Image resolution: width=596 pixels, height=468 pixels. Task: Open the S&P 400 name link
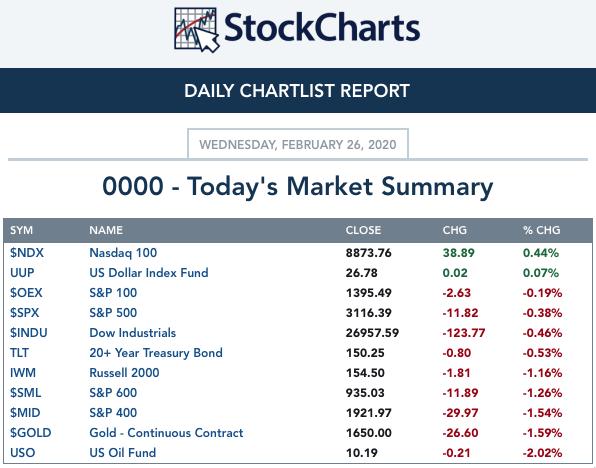pos(113,413)
